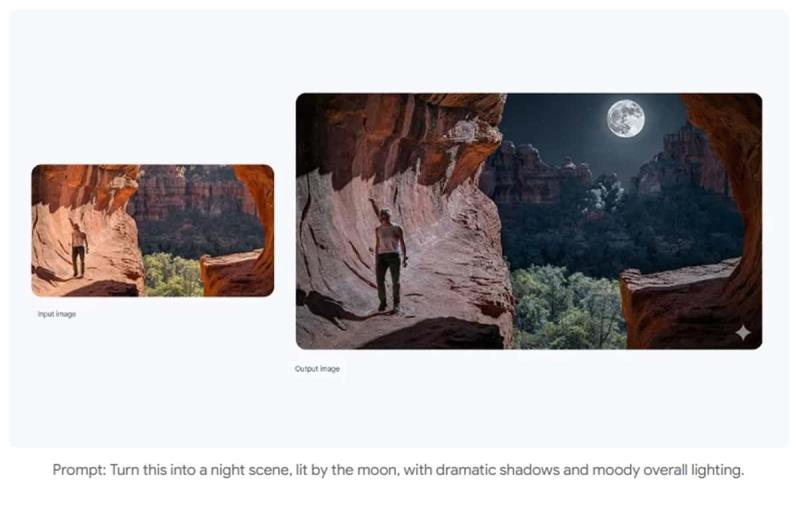Click the hiker's raised arm in output image
The image size is (800, 509).
coord(377,210)
